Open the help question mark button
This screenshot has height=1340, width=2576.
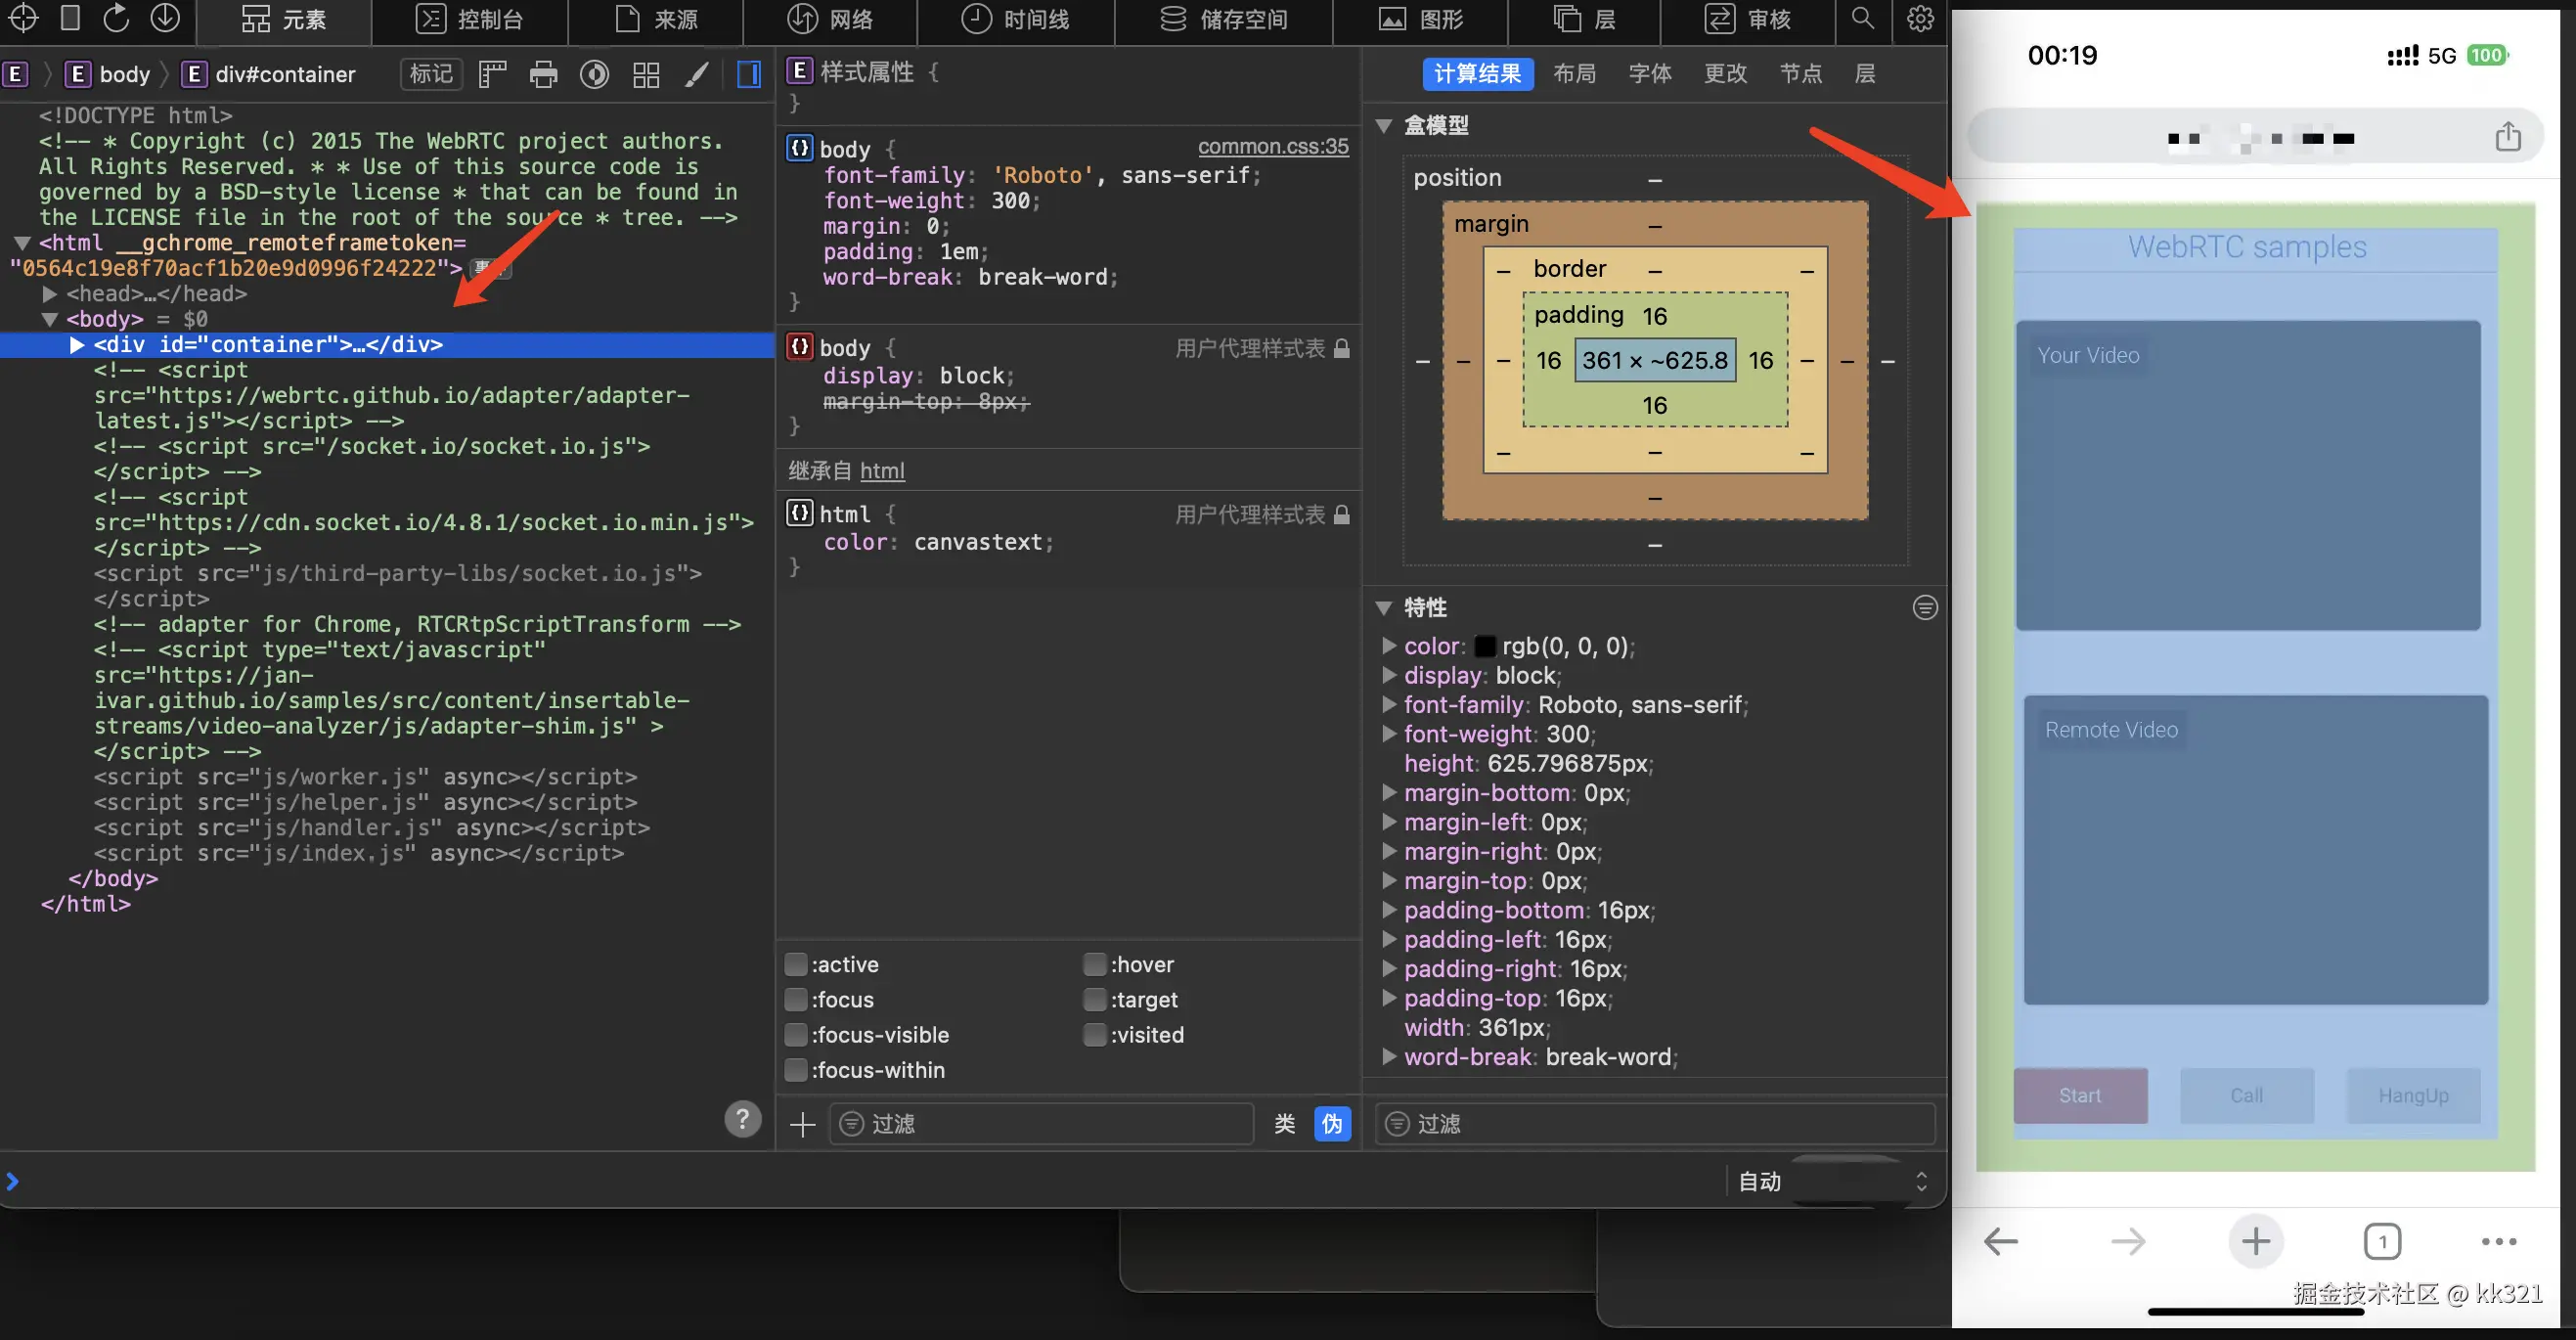click(742, 1119)
